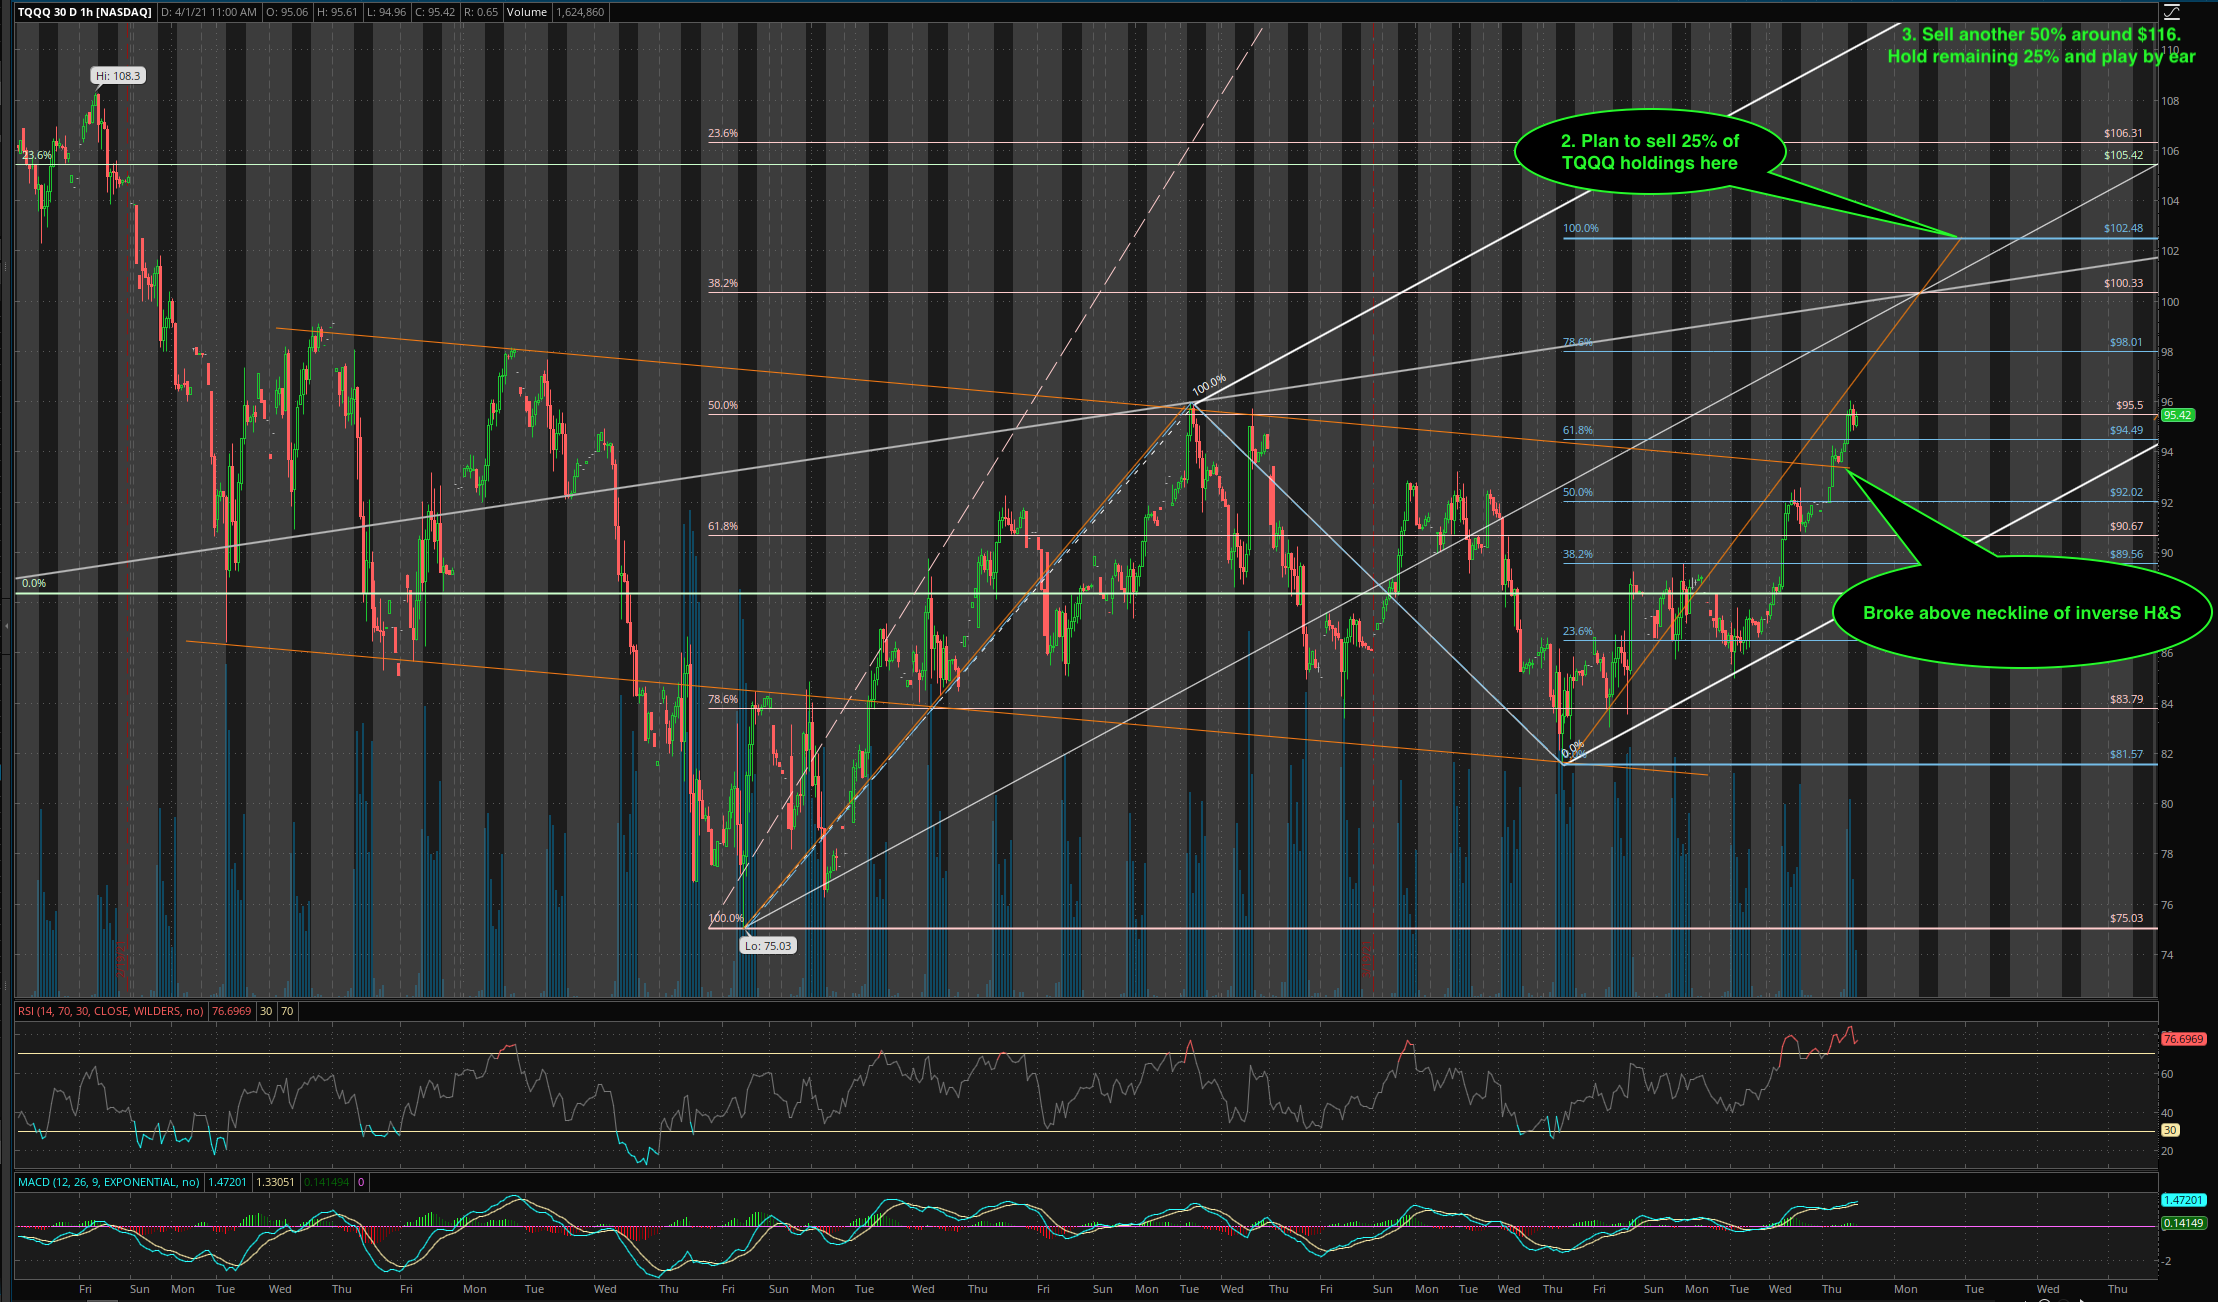
Task: Click the $100.33 Fibonacci level label
Action: 2123,283
